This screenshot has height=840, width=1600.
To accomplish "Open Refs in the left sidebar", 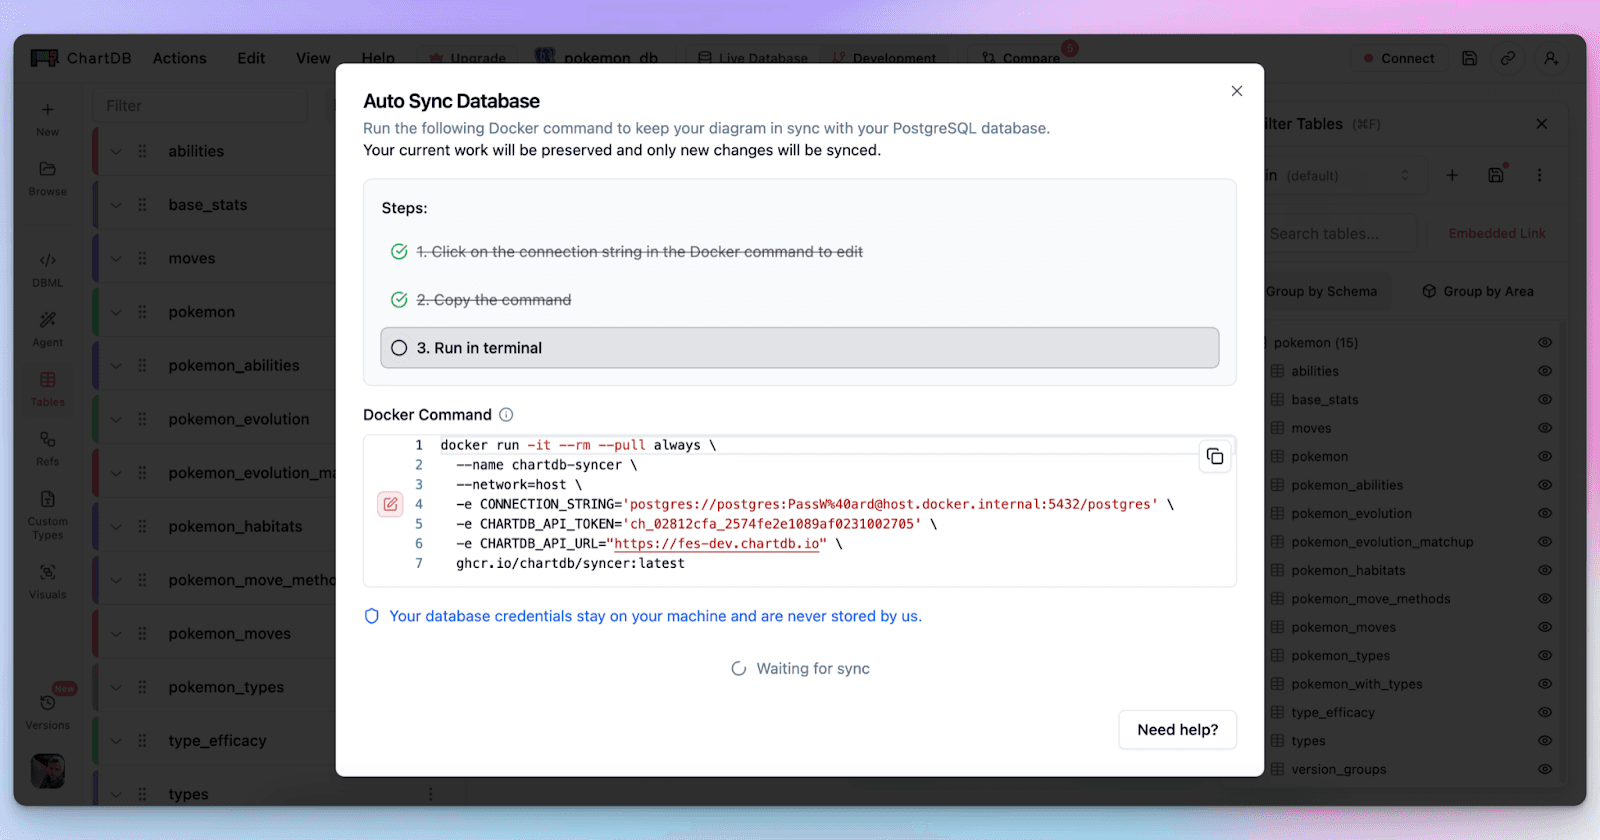I will click(47, 448).
